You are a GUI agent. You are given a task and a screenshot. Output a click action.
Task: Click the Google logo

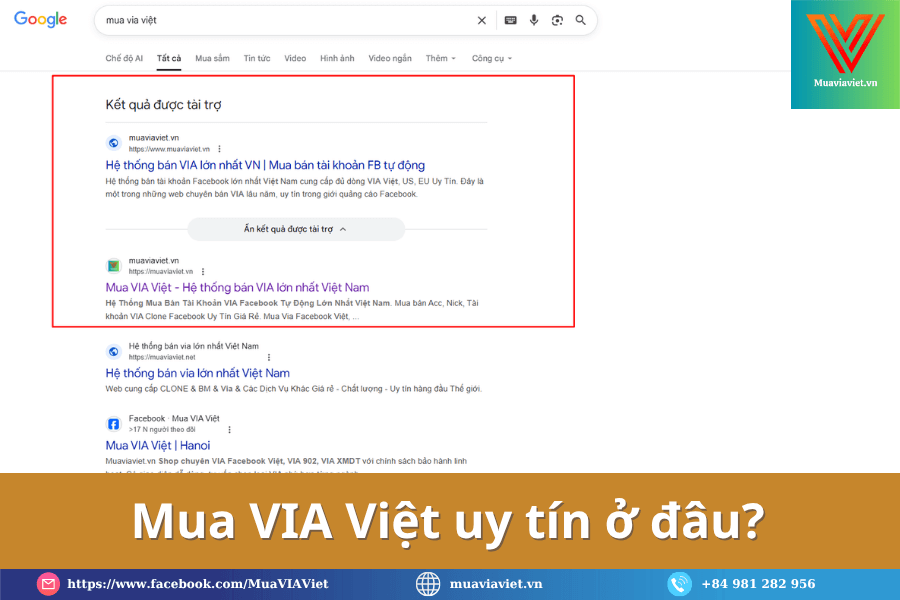tap(41, 20)
